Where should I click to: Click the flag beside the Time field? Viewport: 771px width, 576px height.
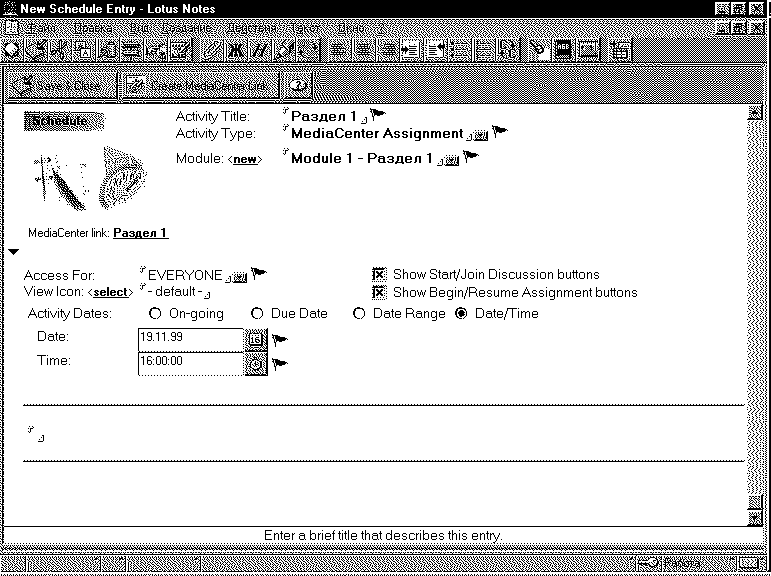279,364
